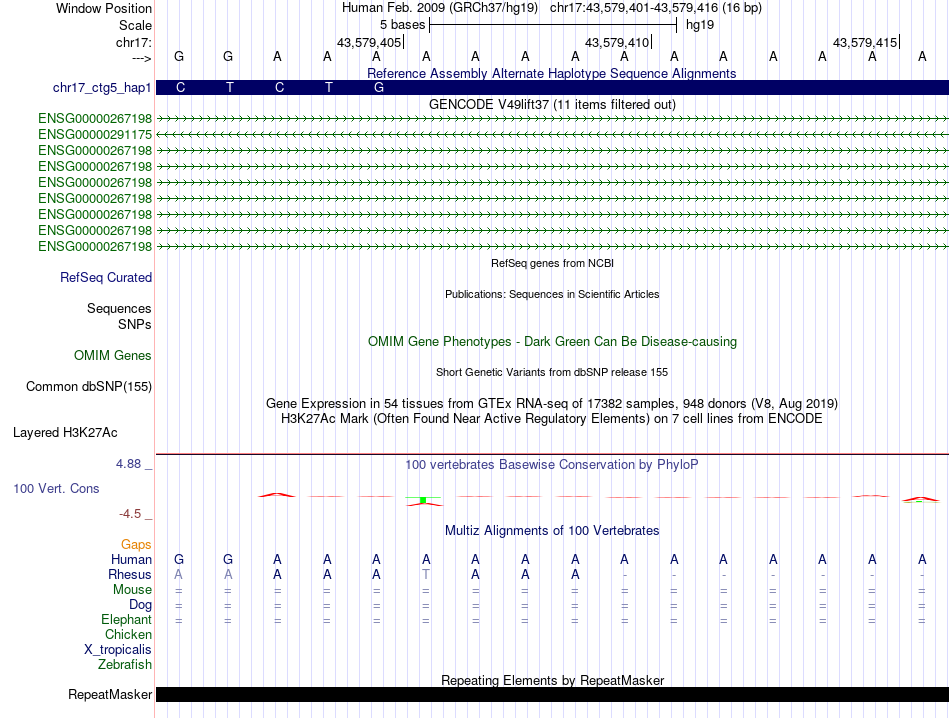The height and width of the screenshot is (718, 950).
Task: Open the RefSeq genes from NCBI title
Action: (x=552, y=264)
